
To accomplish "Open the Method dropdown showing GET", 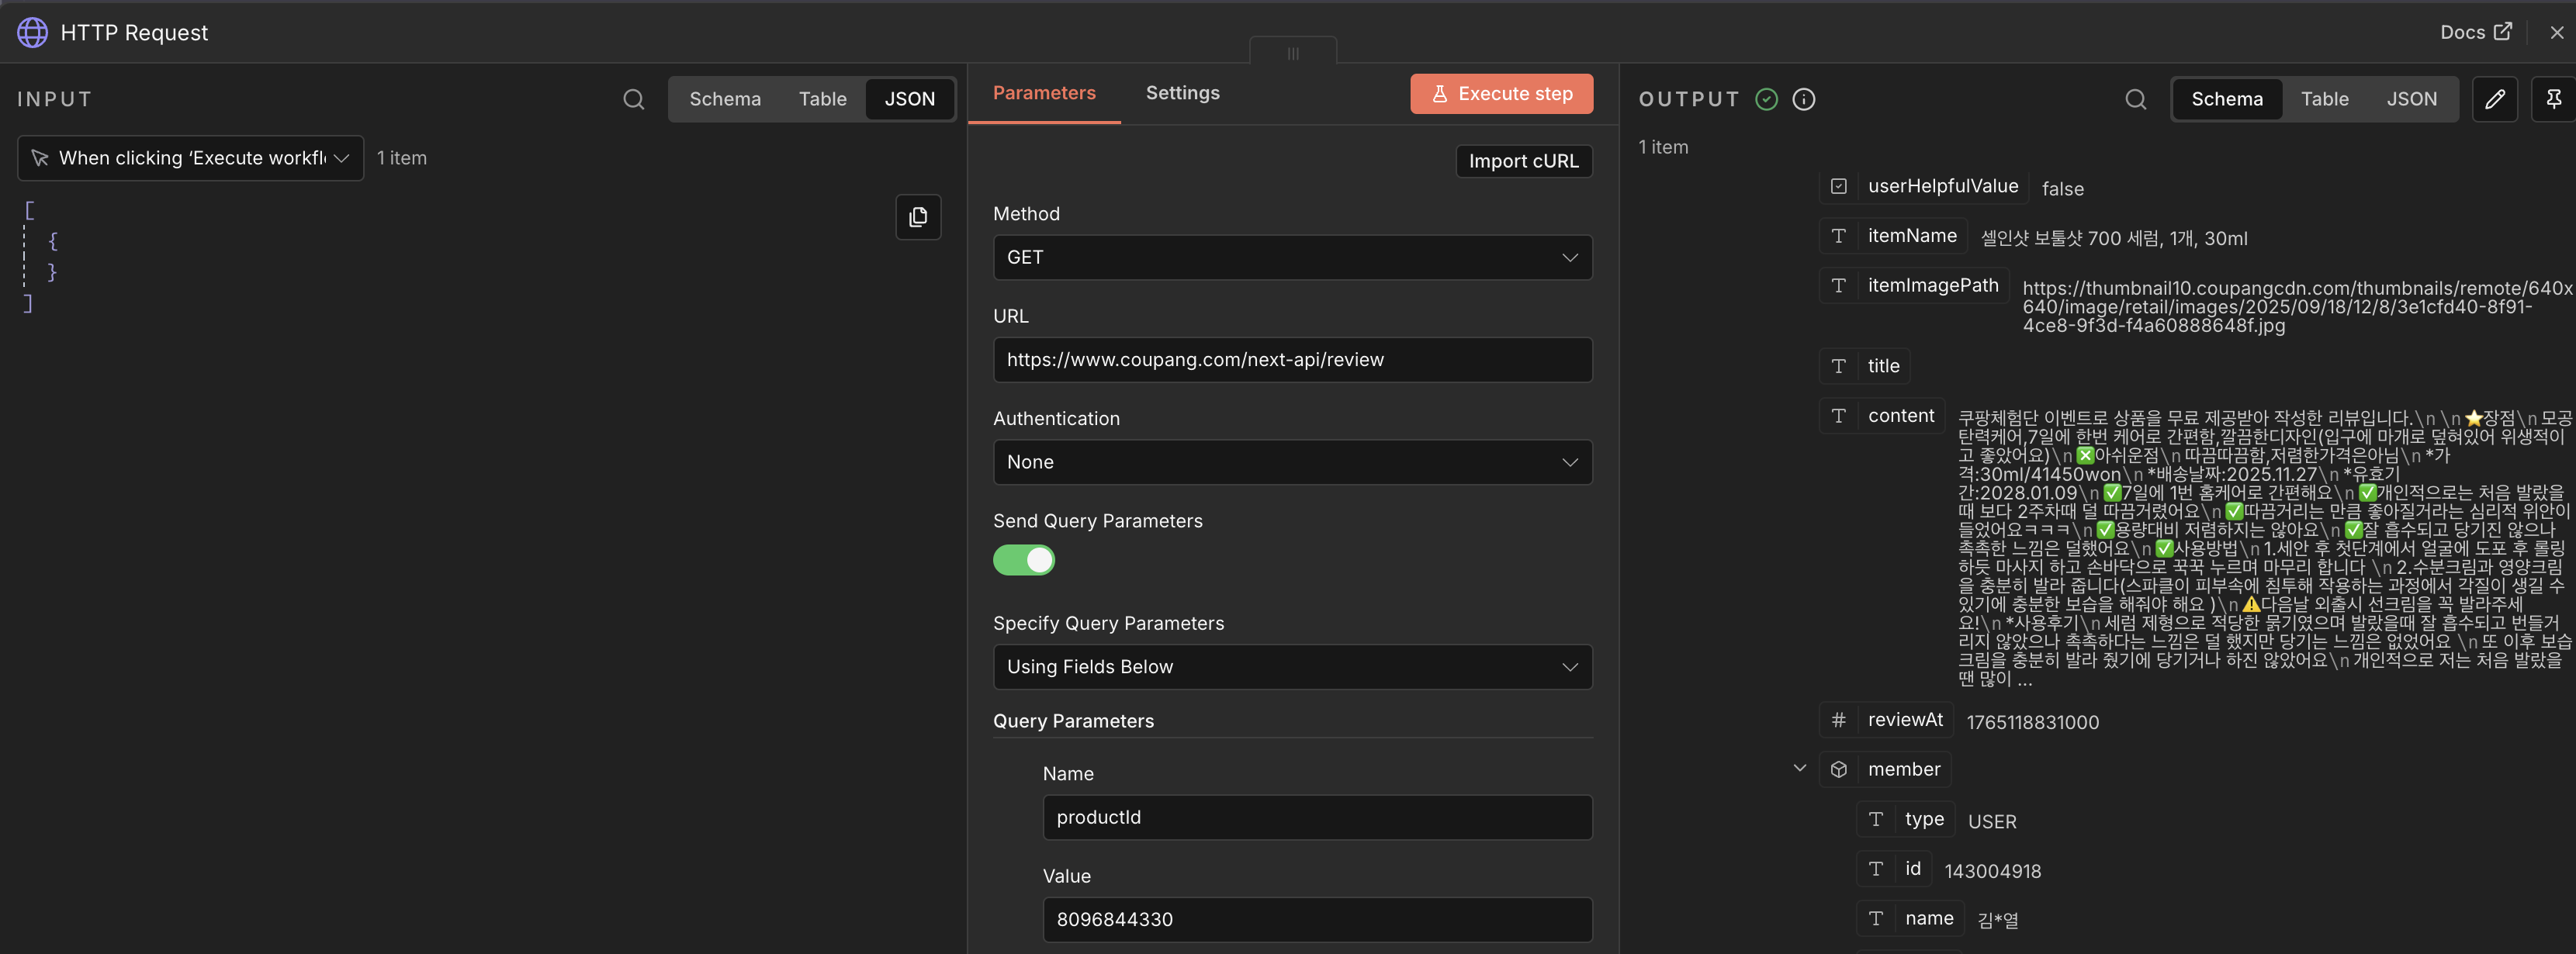I will 1292,258.
